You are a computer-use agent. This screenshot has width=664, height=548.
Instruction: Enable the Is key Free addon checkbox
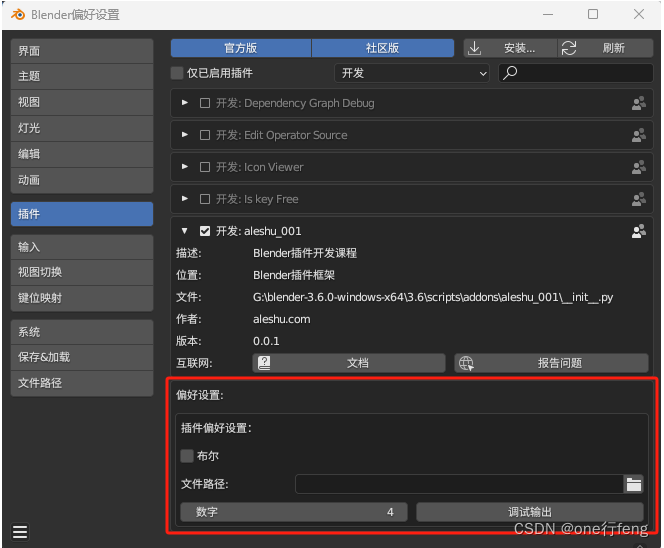(205, 199)
